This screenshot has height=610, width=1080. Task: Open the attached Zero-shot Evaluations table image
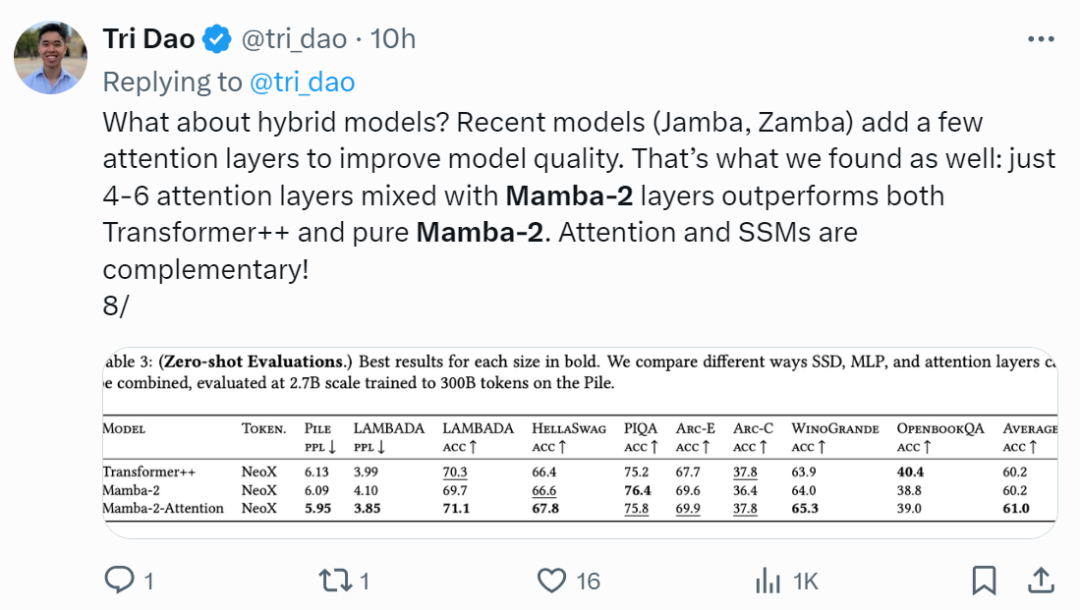(x=580, y=443)
